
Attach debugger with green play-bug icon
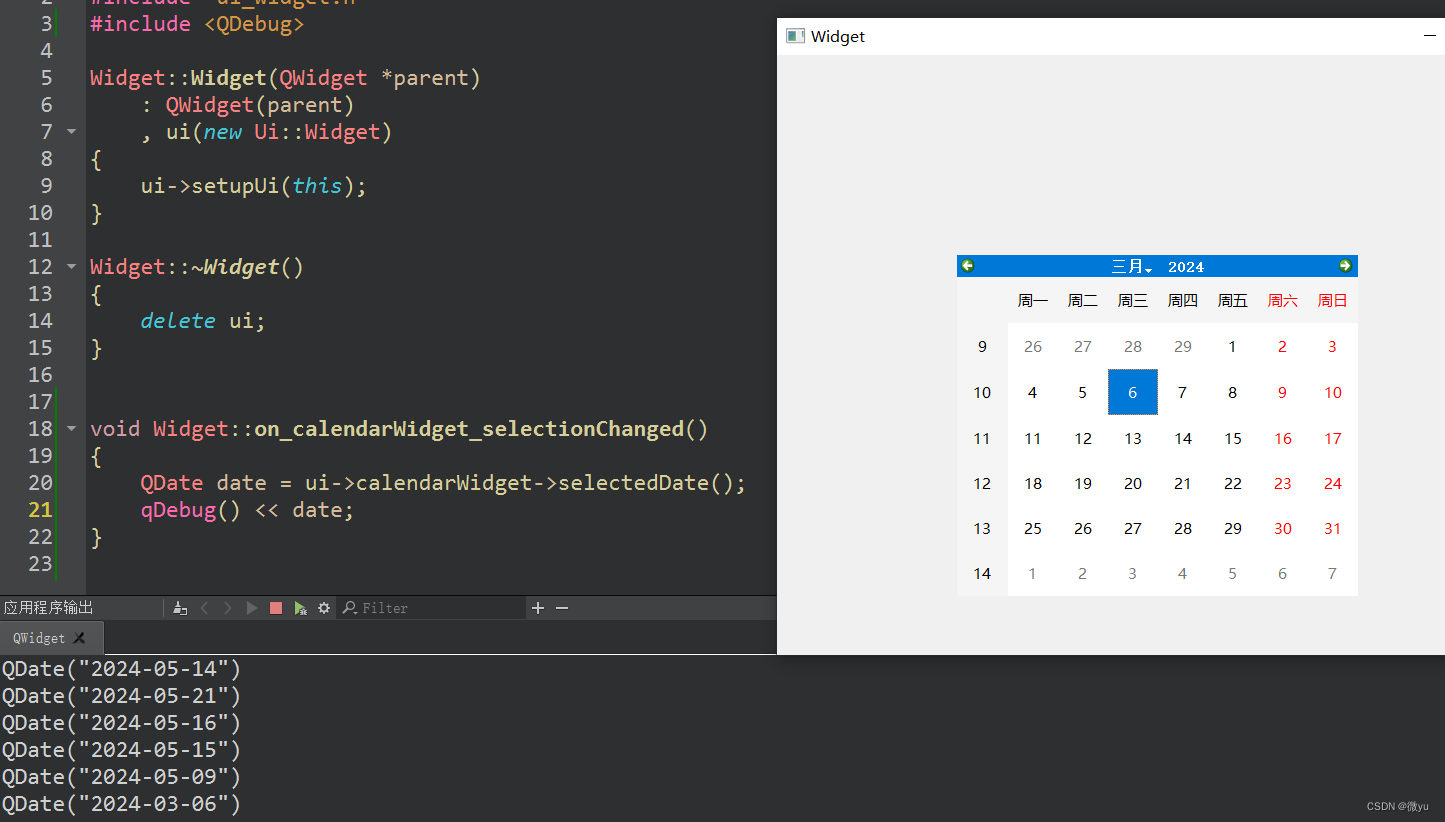300,608
